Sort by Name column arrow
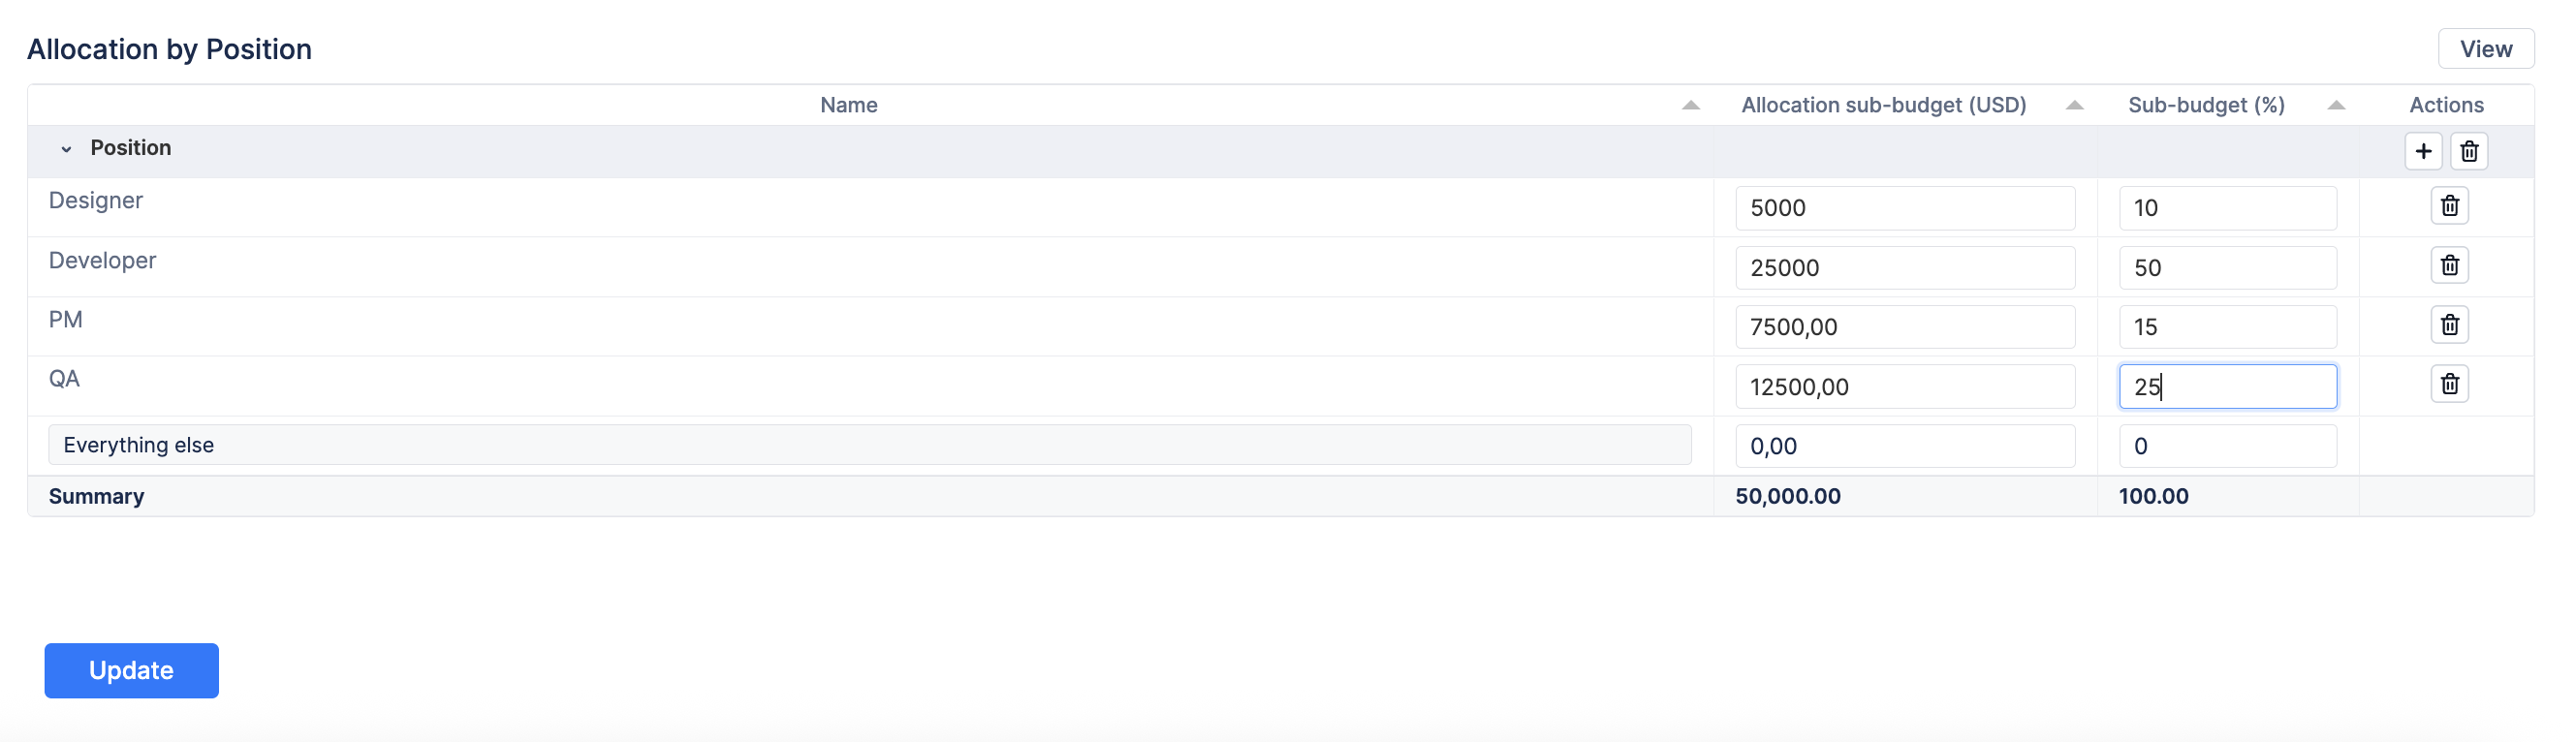This screenshot has height=742, width=2576. coord(1690,105)
